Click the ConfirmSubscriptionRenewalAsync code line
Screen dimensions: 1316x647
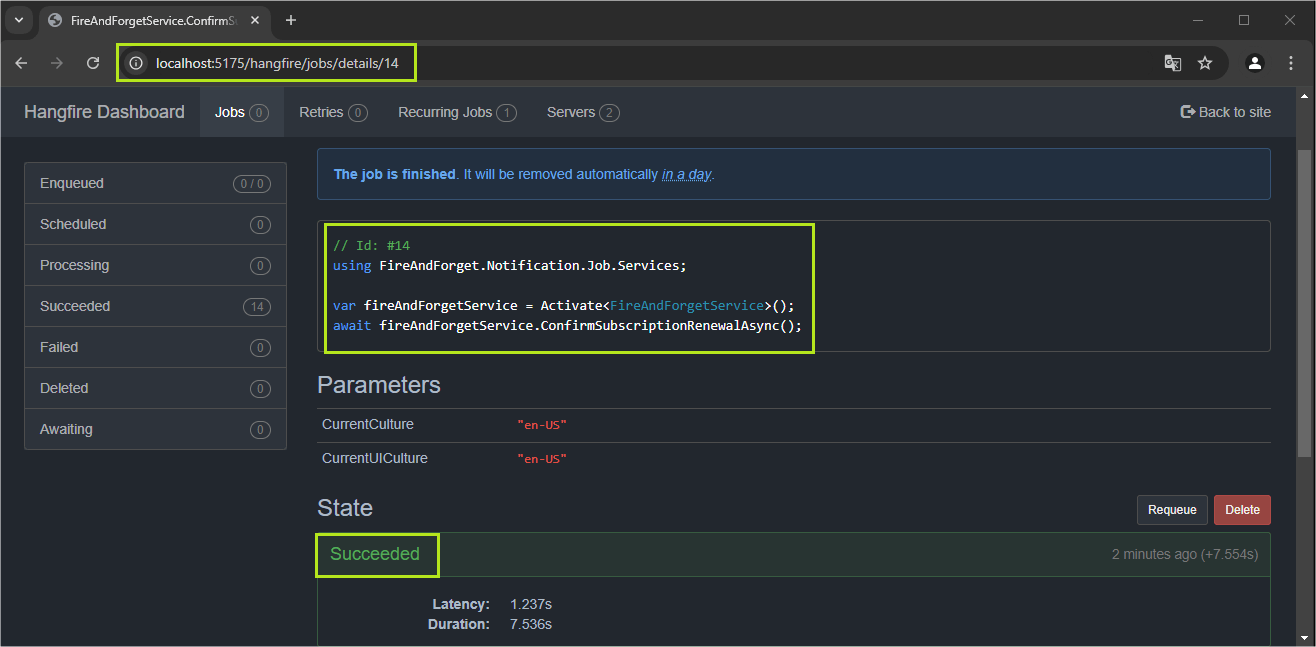pyautogui.click(x=567, y=326)
